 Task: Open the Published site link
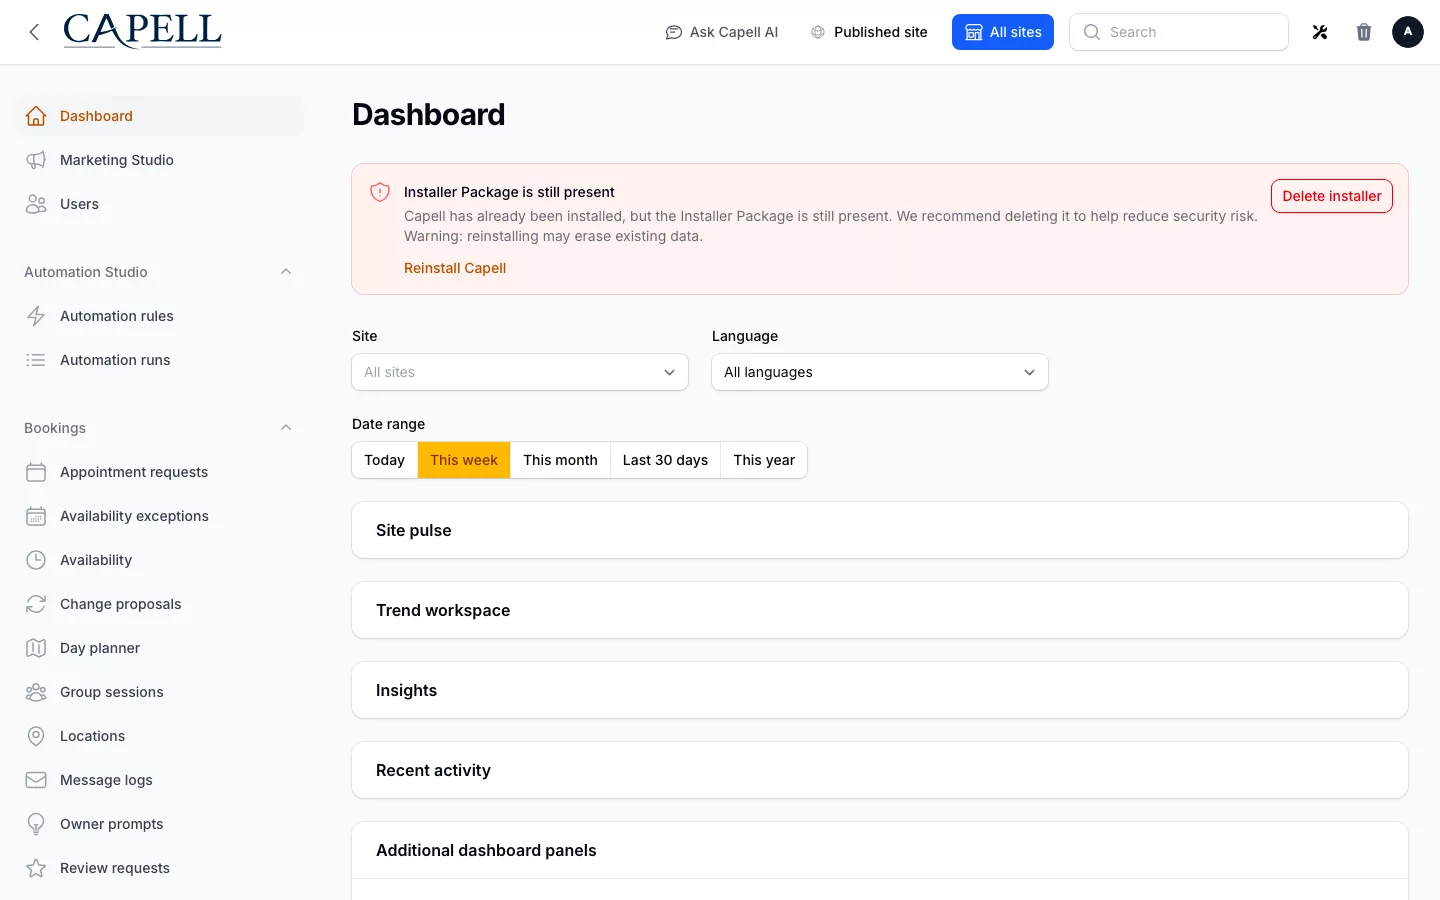click(869, 32)
